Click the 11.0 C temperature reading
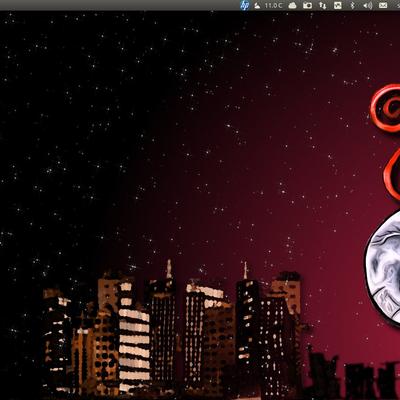400x400 pixels. [x=273, y=6]
